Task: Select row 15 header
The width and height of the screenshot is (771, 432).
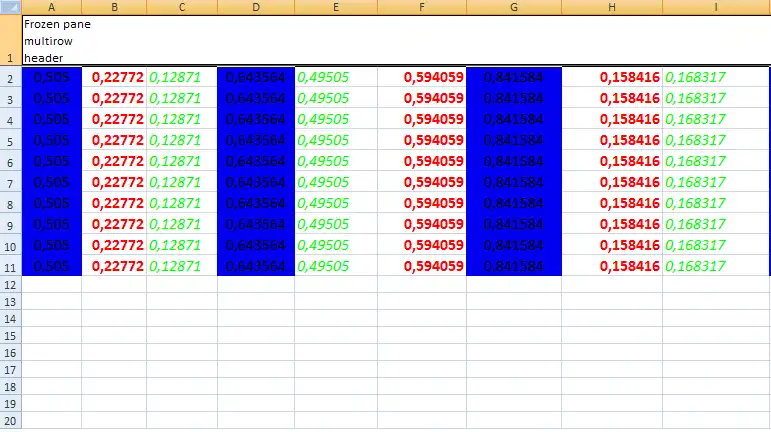Action: (10, 336)
